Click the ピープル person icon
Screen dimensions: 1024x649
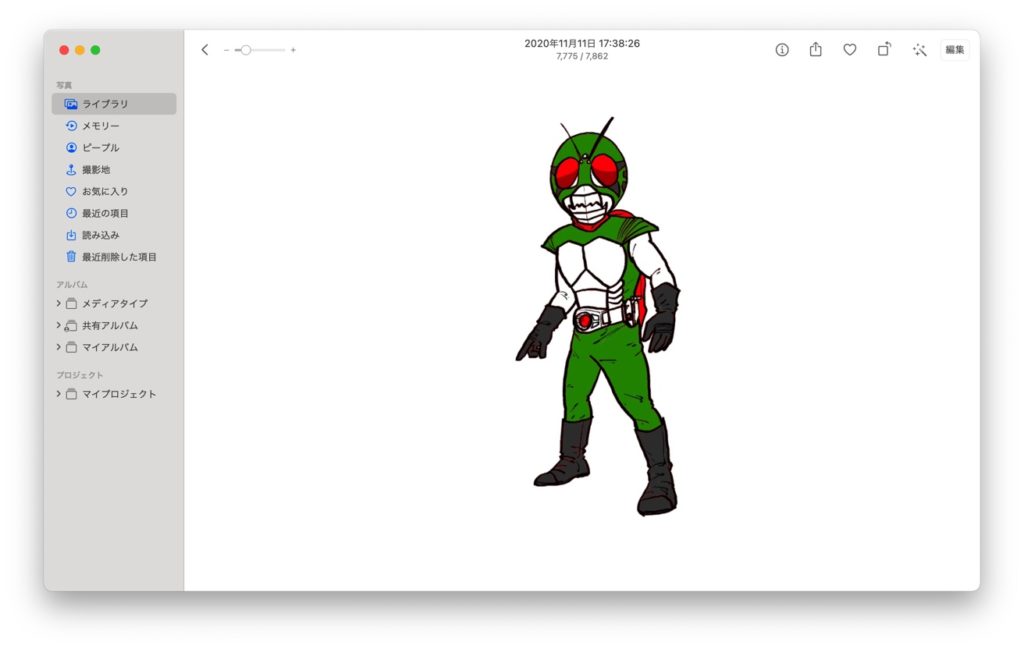pyautogui.click(x=71, y=148)
